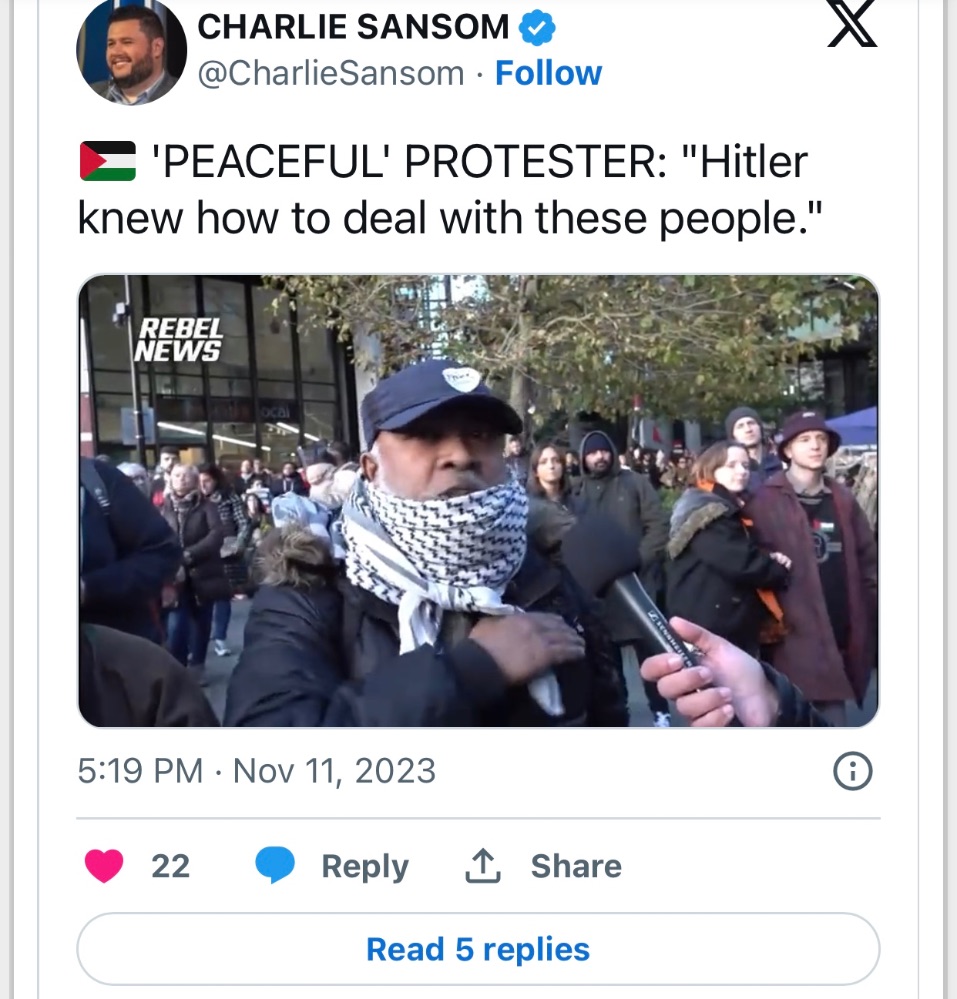Click the Rebel News watermark in video
Viewport: 957px width, 999px height.
tap(178, 340)
